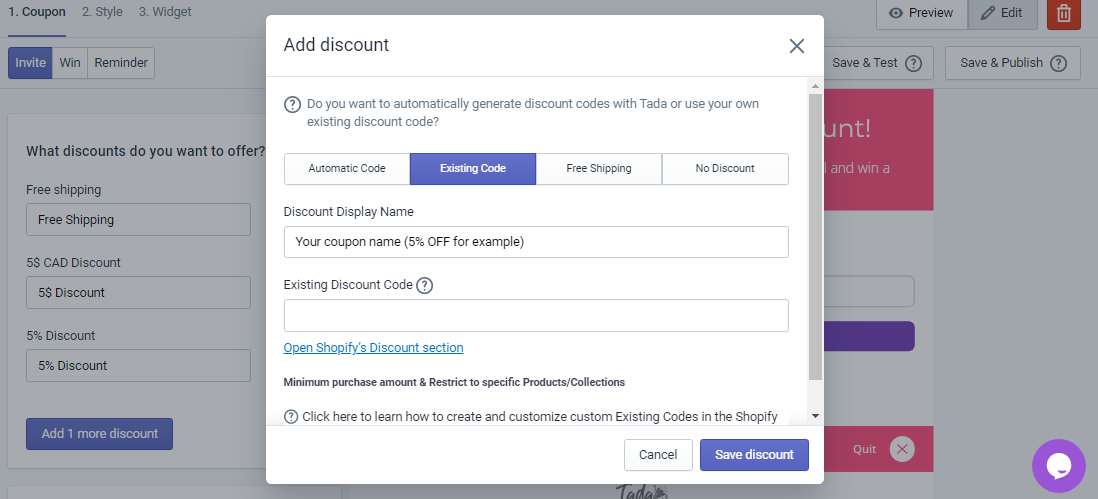
Task: Open the purple chat support bubble
Action: (1059, 465)
